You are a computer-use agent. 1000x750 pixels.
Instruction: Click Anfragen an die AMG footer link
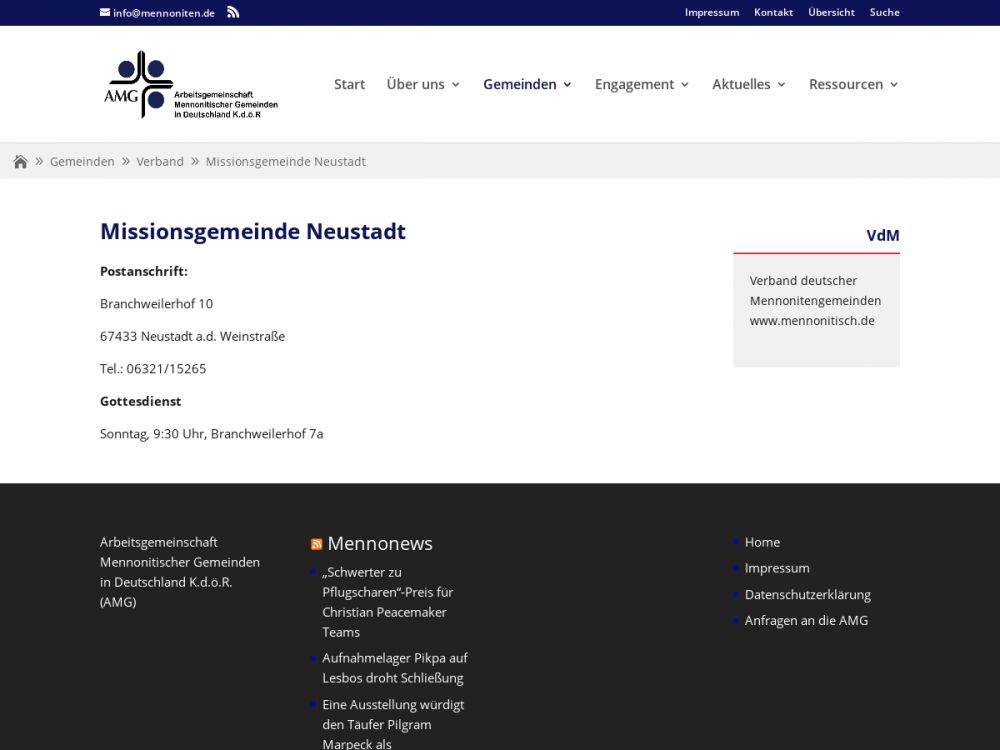(806, 621)
